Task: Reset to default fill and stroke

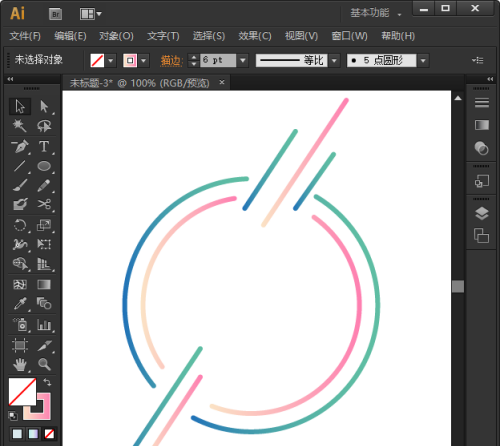Action: tap(13, 416)
